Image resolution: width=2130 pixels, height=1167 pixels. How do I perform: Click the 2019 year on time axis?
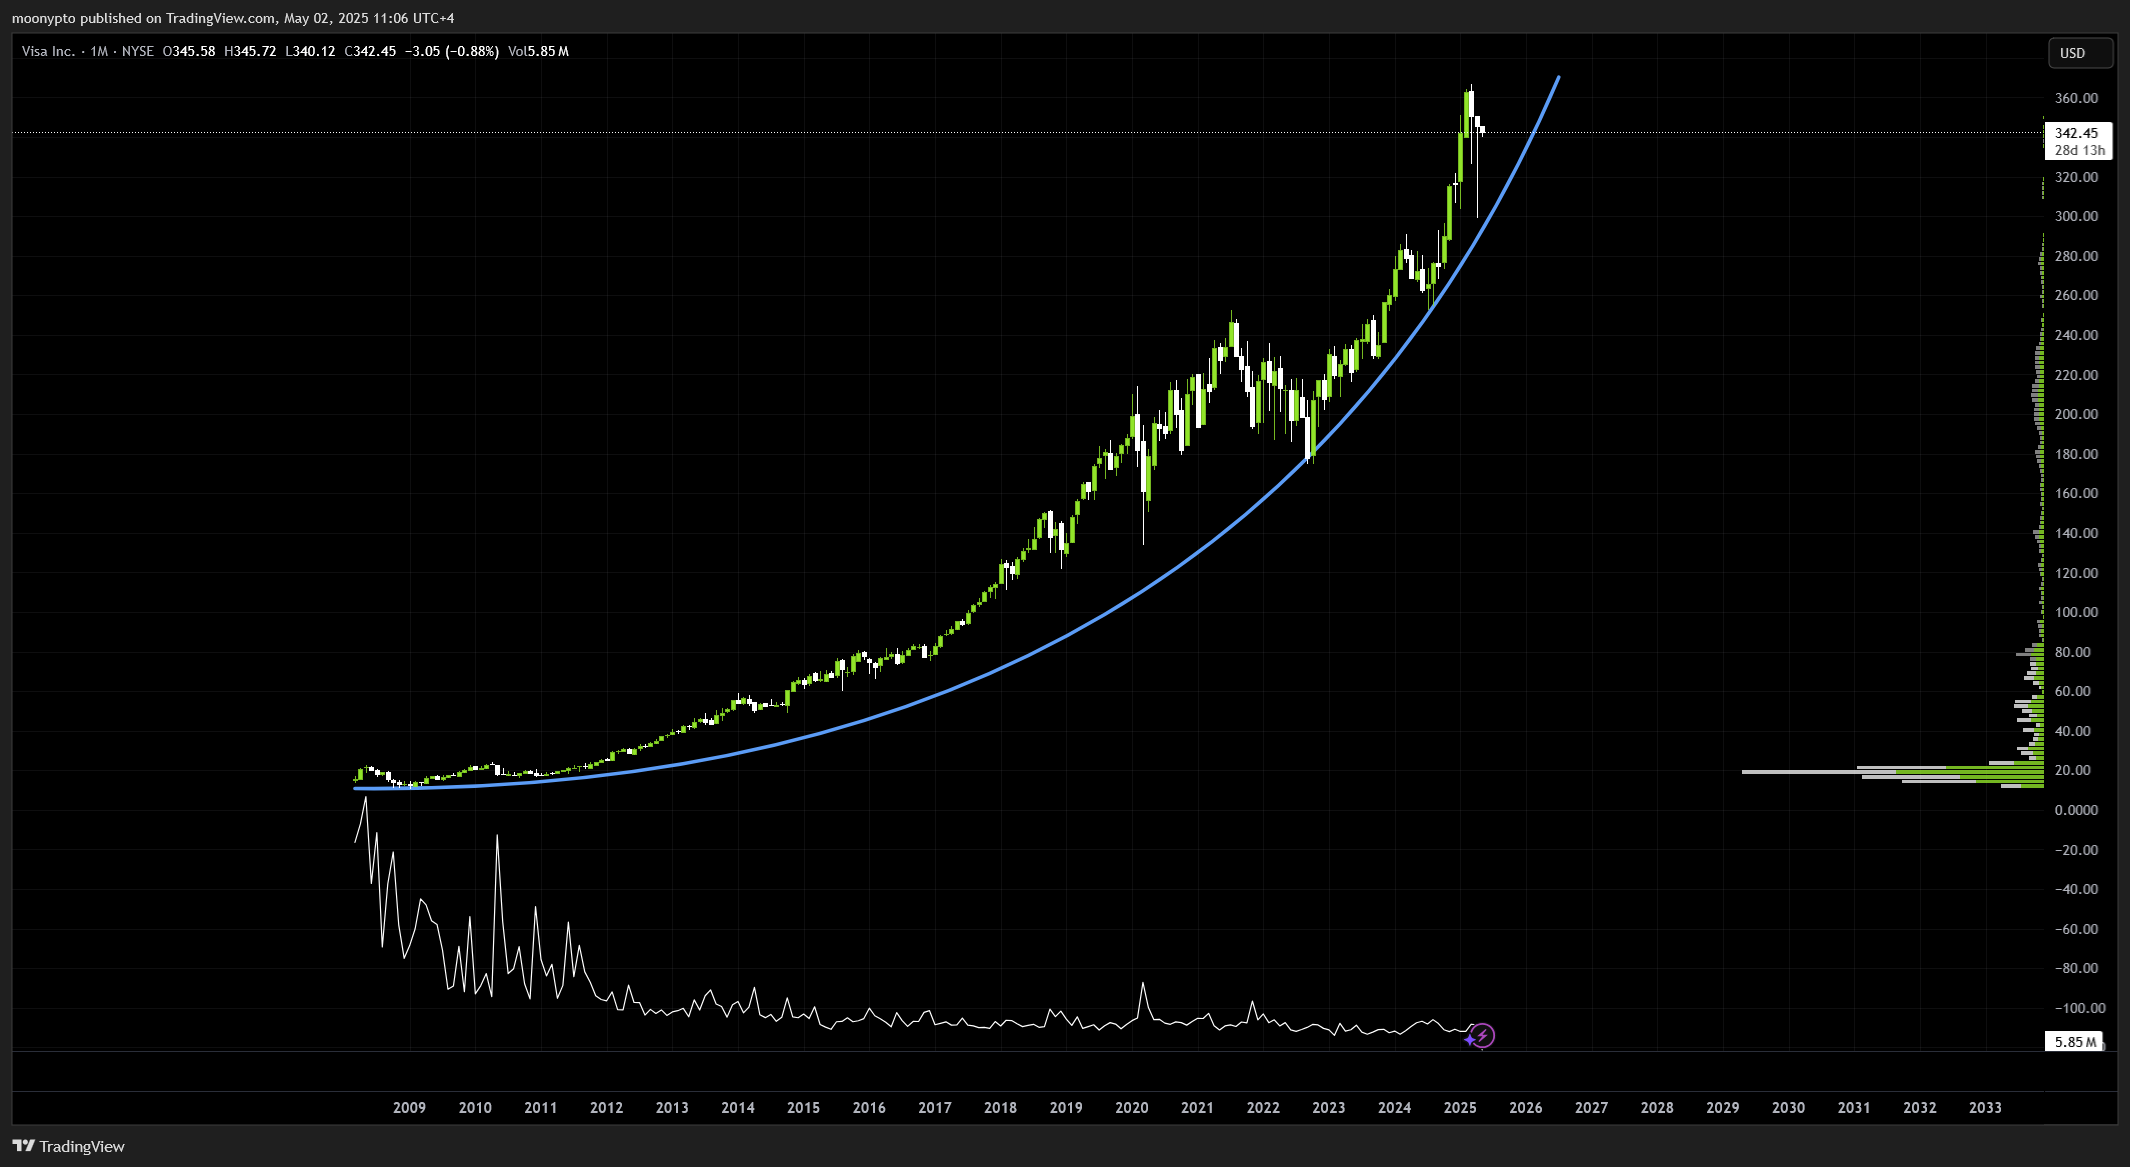1066,1108
